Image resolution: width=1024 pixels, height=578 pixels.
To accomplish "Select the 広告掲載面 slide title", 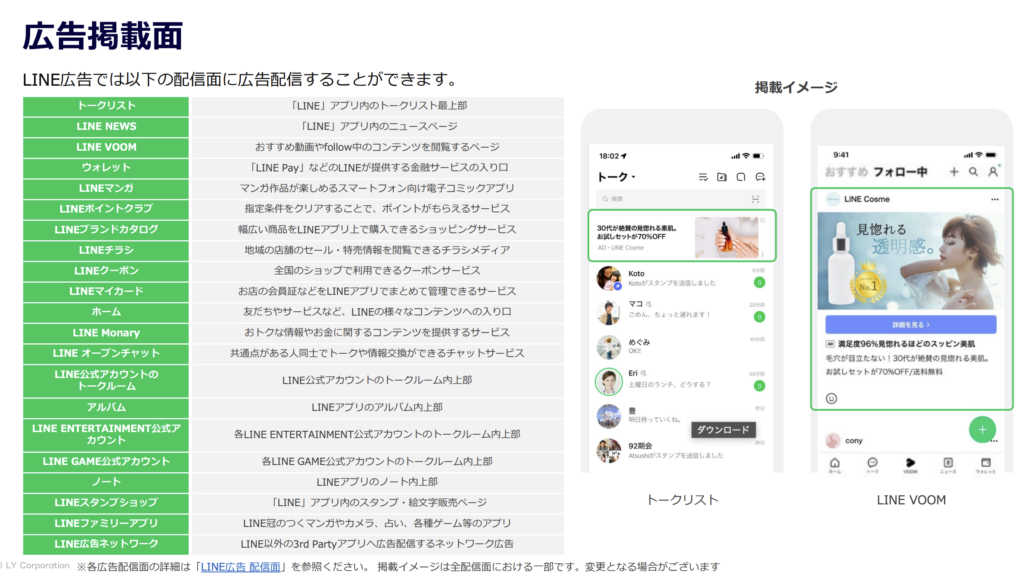I will (103, 35).
